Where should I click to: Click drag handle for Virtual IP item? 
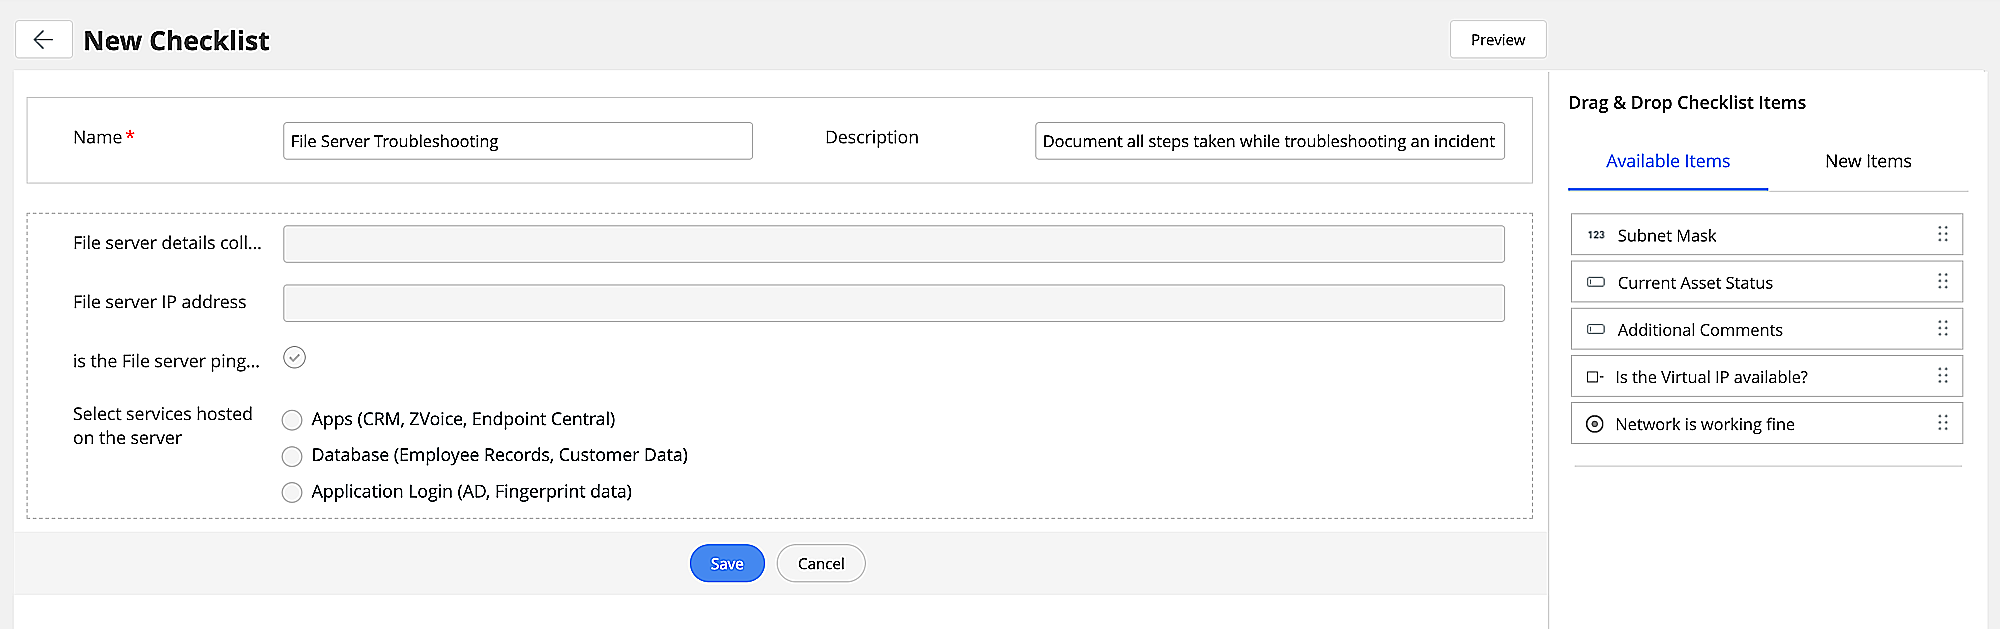[1942, 376]
